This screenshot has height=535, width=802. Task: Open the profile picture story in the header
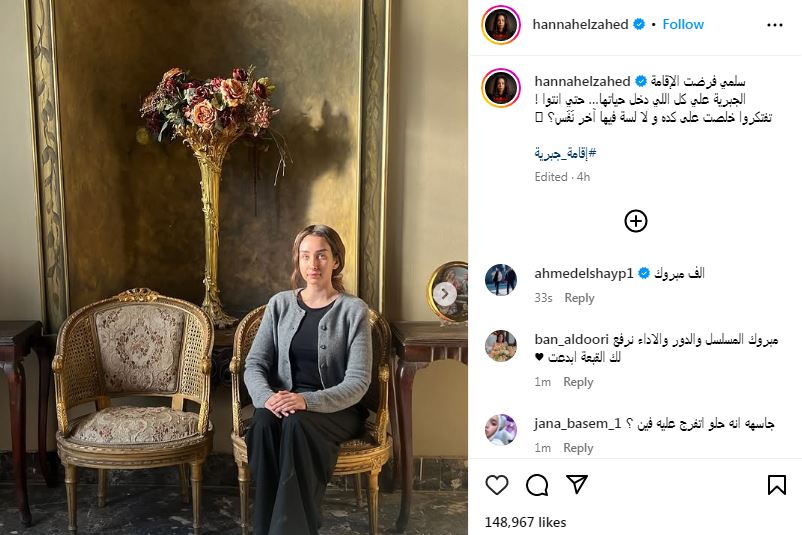coord(501,25)
